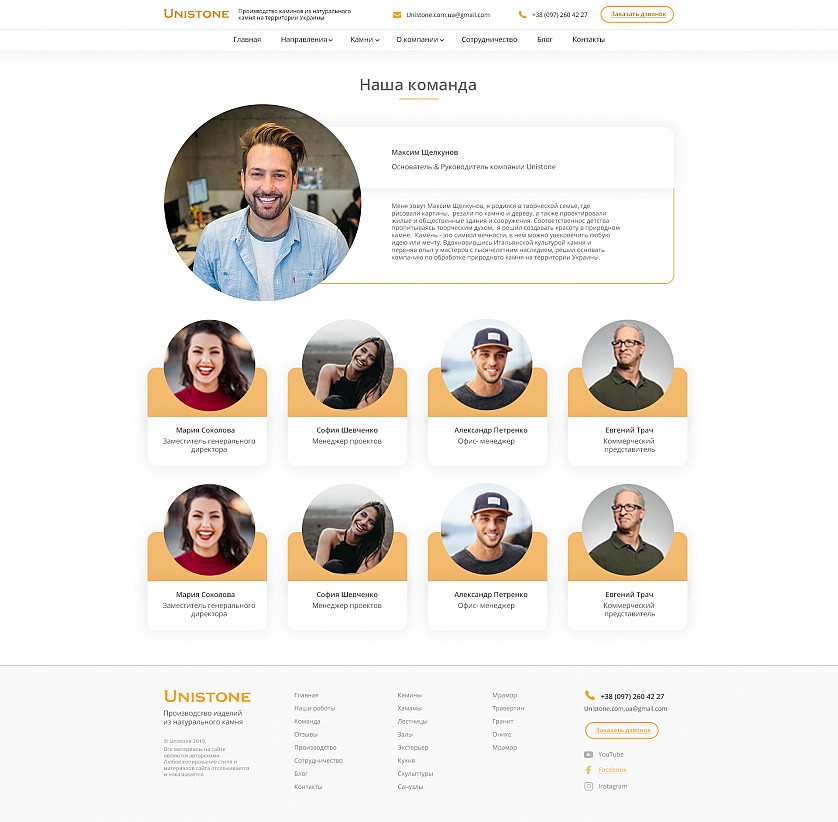Expand the Направления dropdown in the navigation
Screen dimensions: 838x822
(x=306, y=40)
